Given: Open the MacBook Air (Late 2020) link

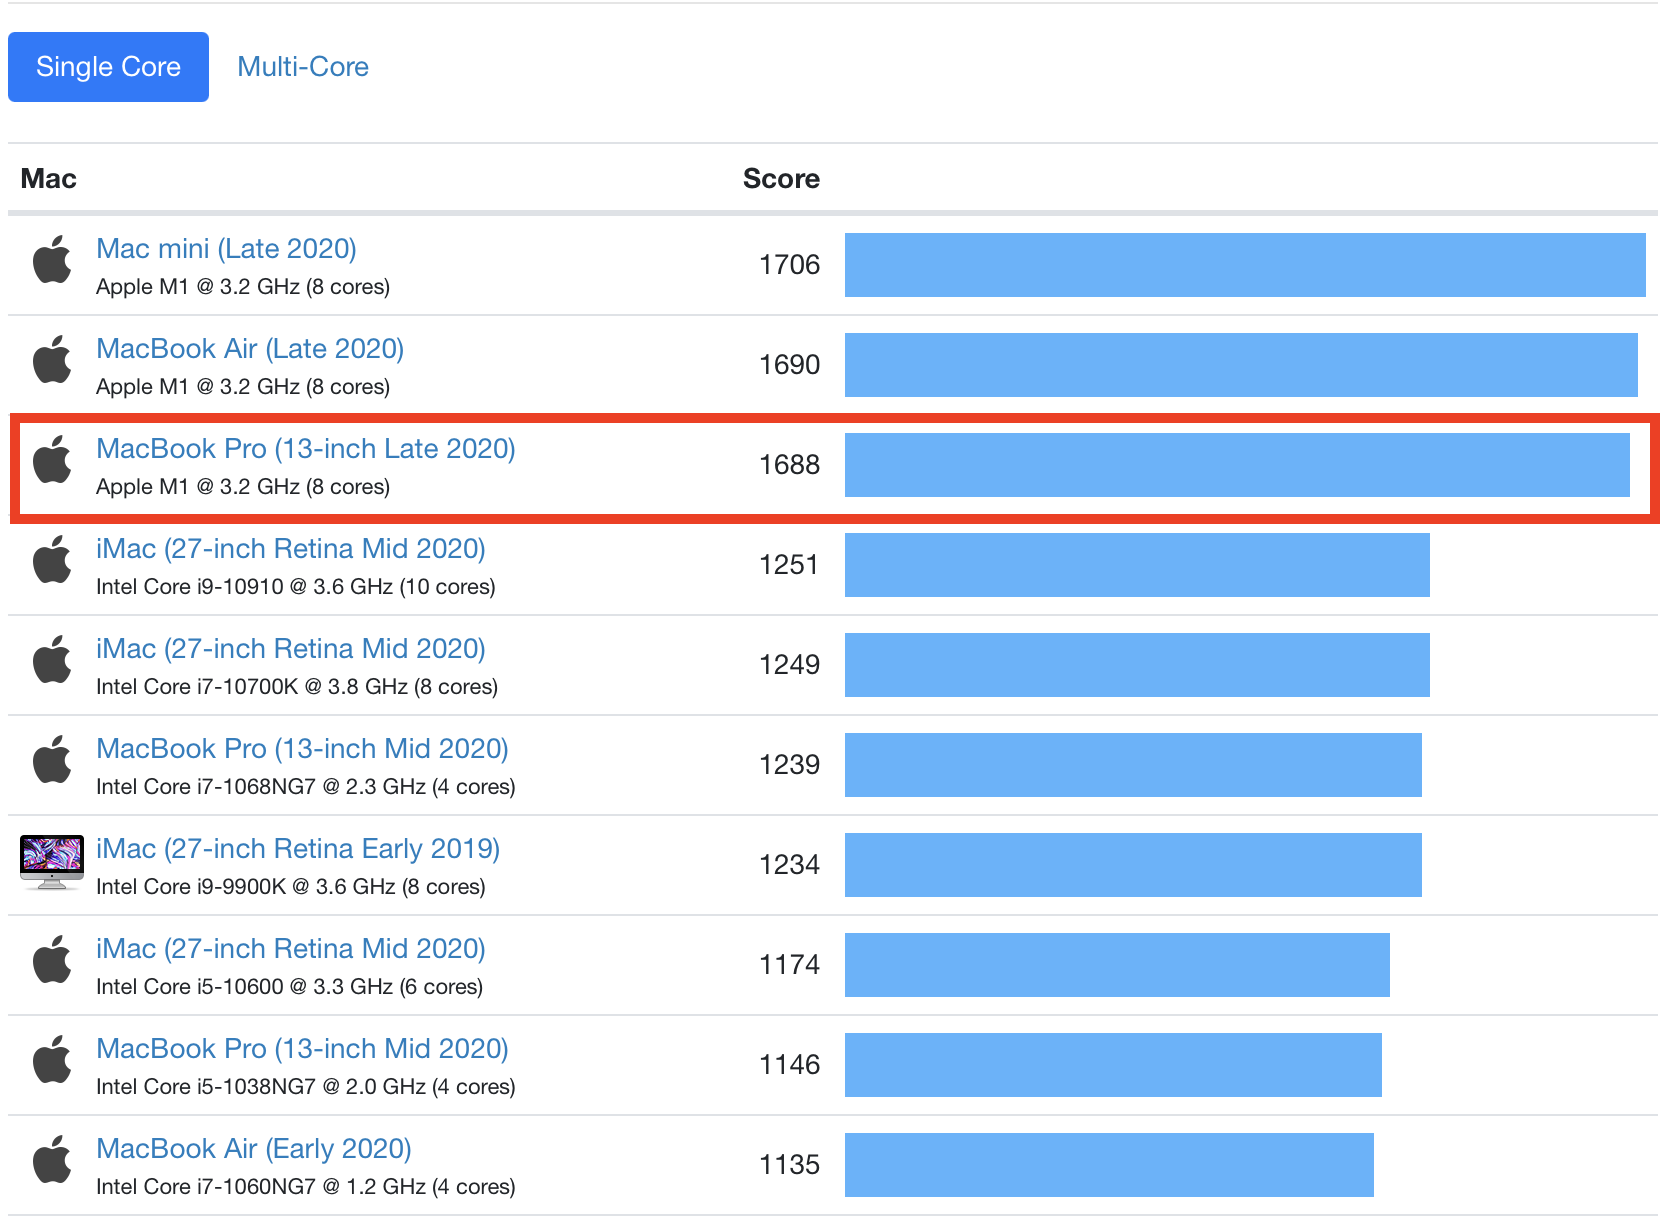Looking at the screenshot, I should [x=250, y=349].
